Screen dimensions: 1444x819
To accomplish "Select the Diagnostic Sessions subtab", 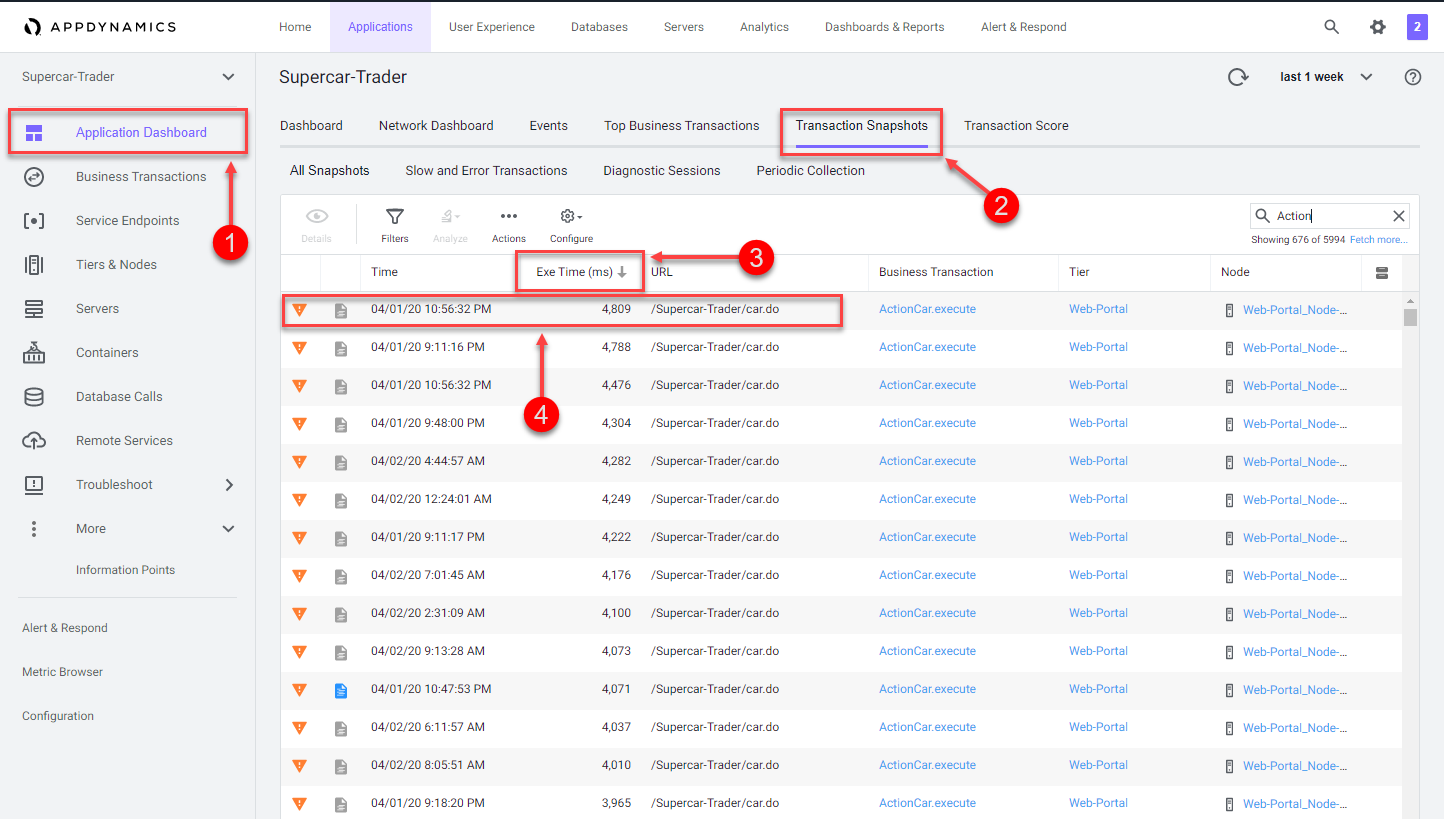I will click(662, 171).
